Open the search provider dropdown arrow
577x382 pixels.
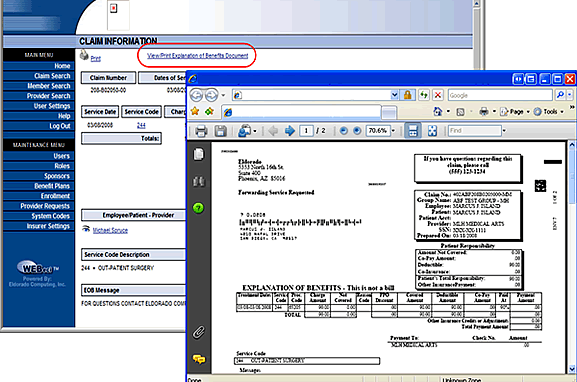coord(570,95)
